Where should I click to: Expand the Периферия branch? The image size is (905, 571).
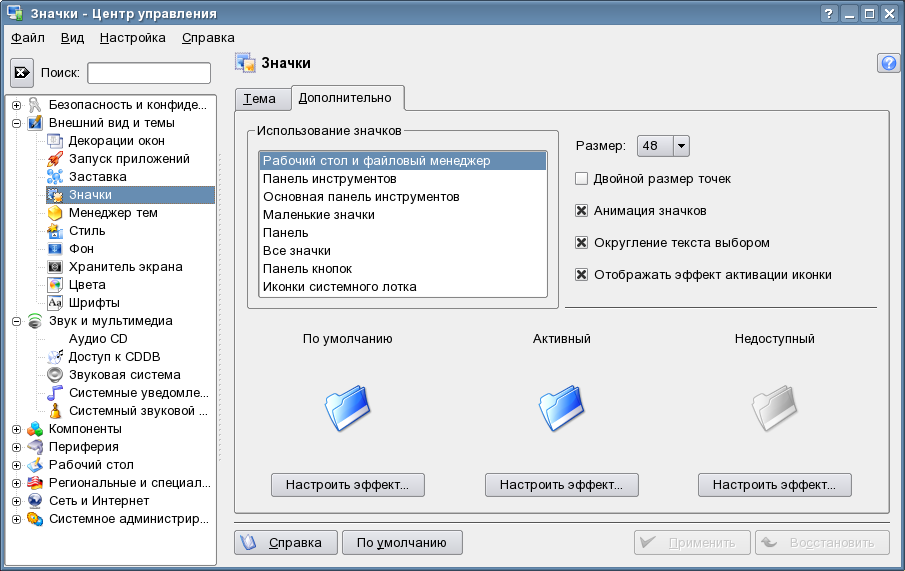tap(16, 447)
